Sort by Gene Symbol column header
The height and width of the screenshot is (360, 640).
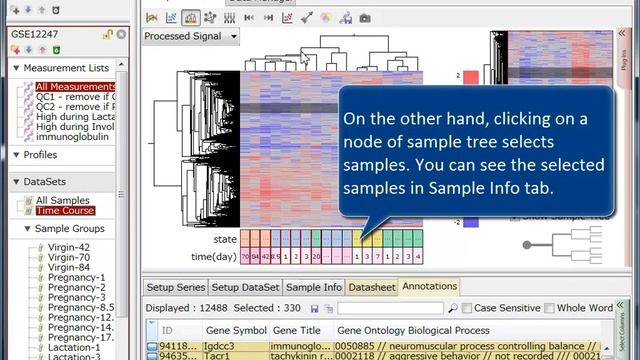(x=236, y=330)
